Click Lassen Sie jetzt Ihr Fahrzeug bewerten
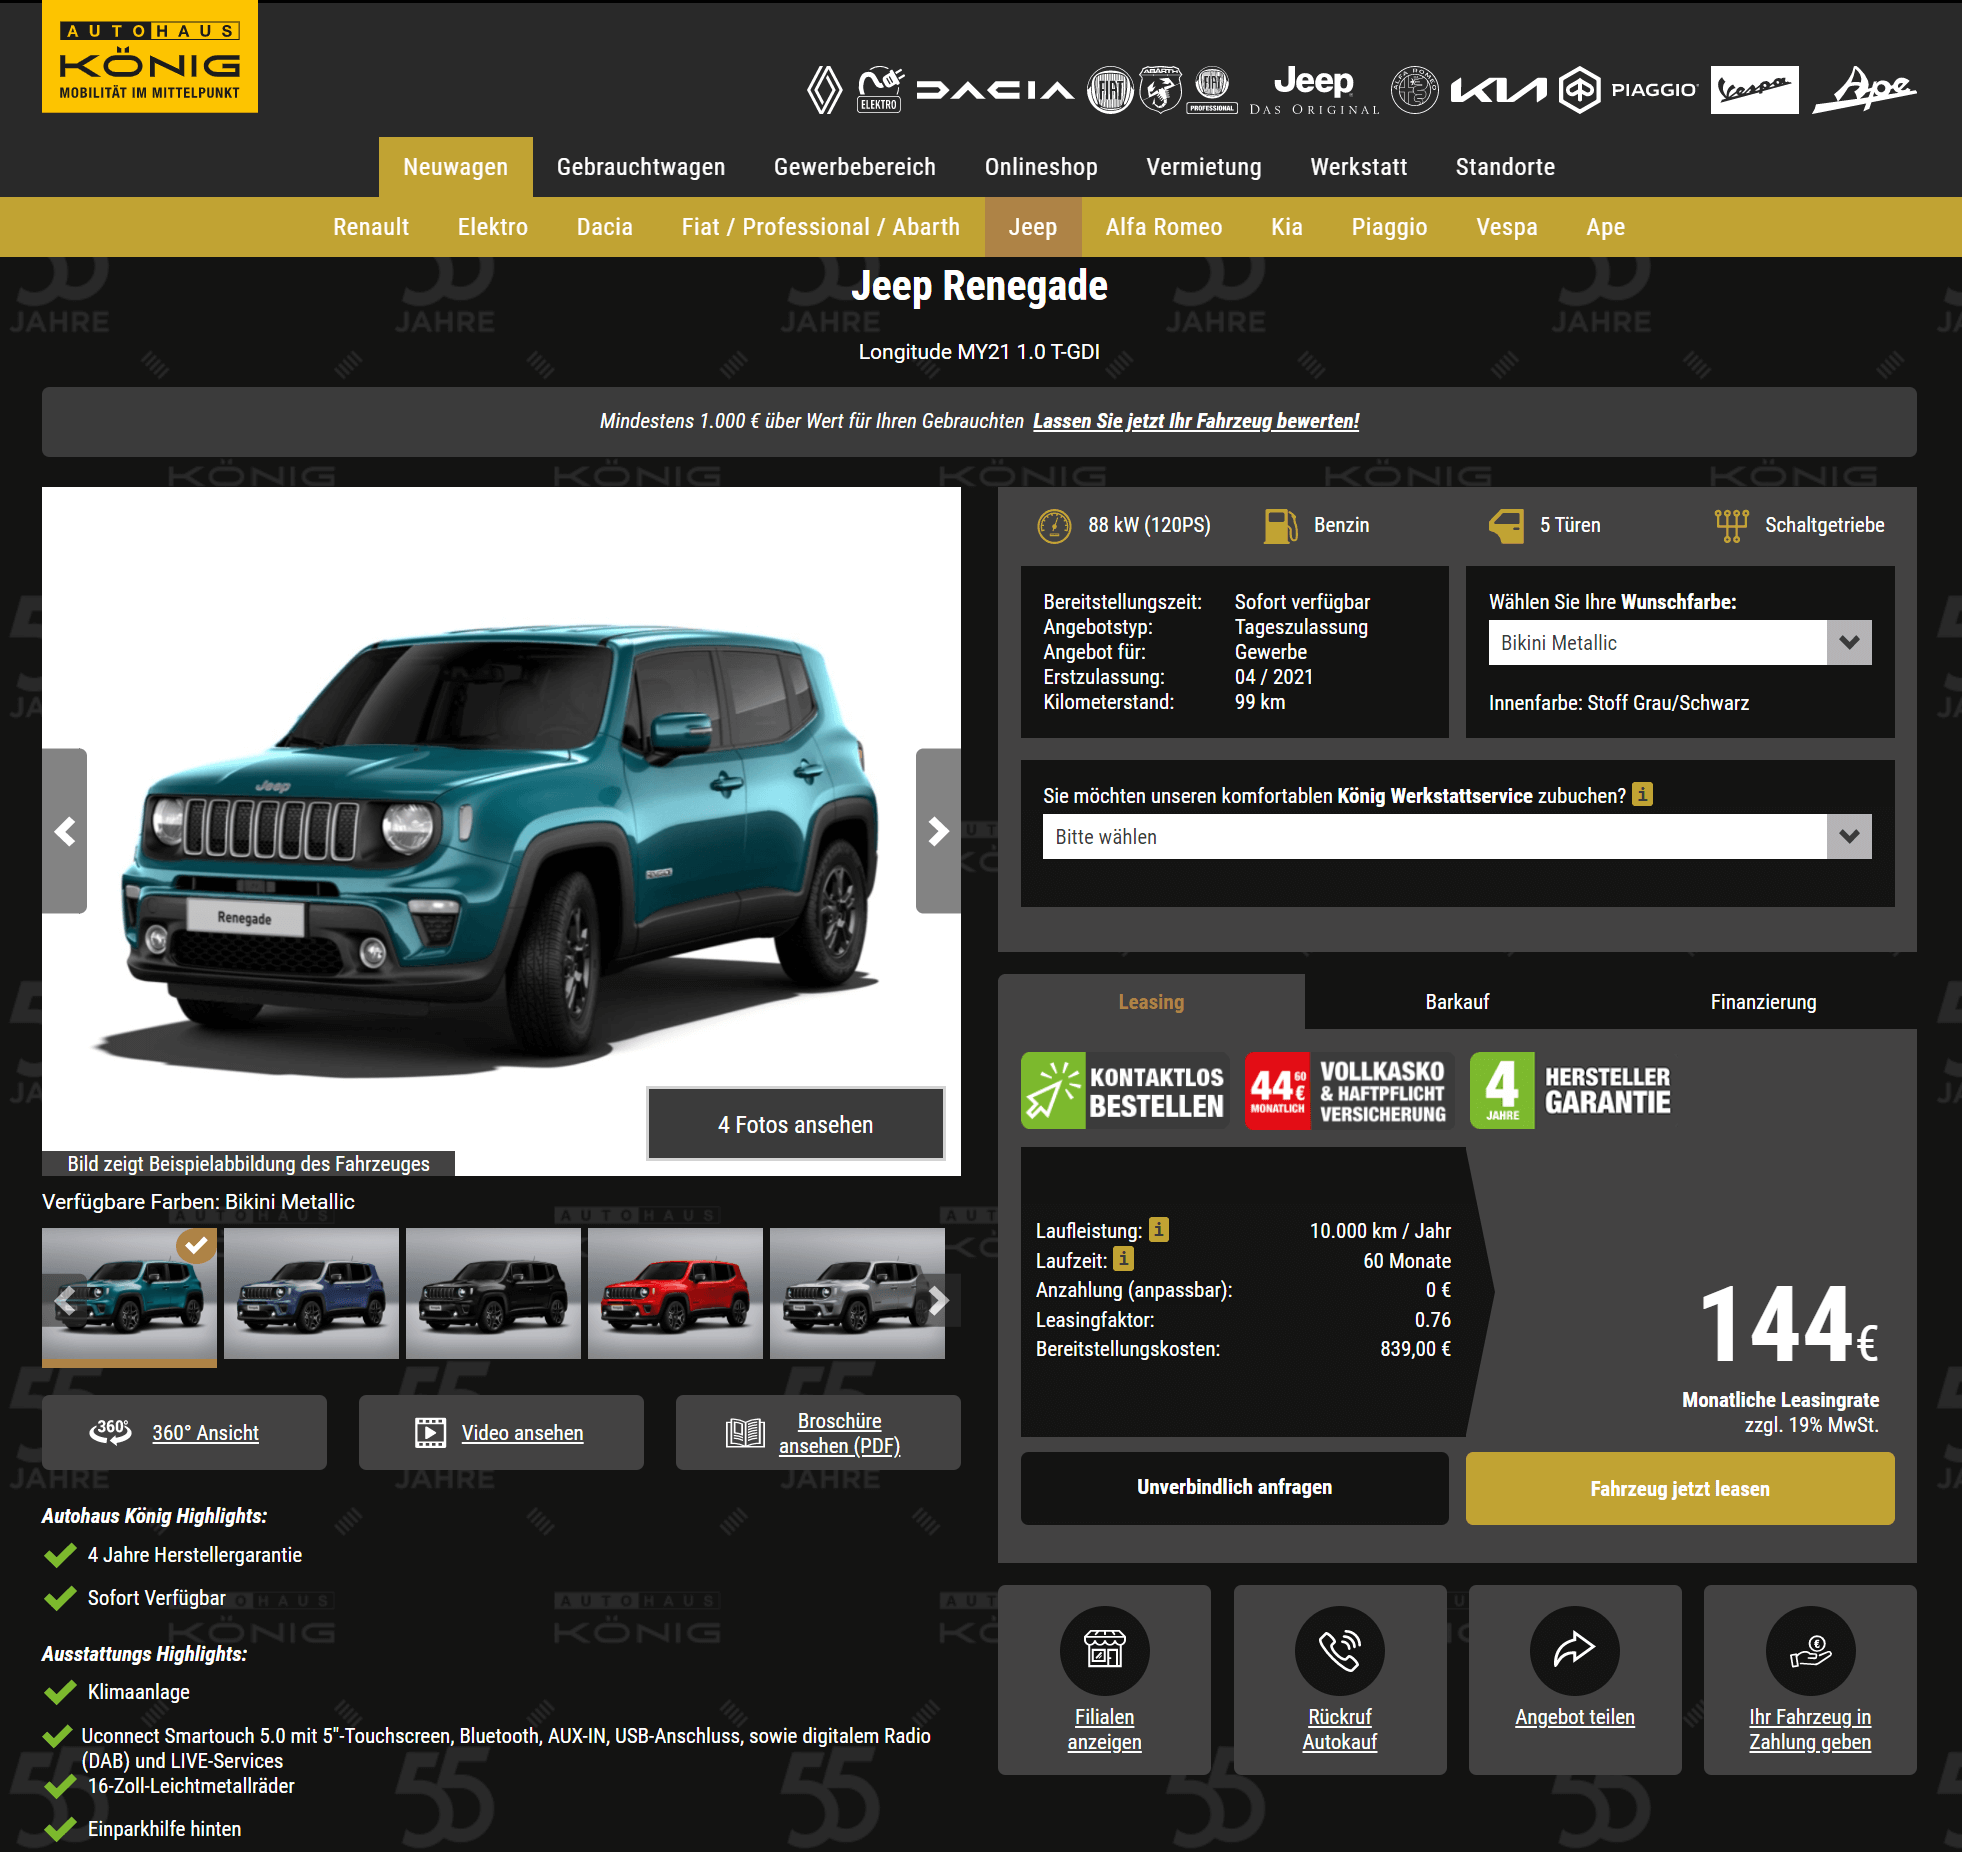Viewport: 1962px width, 1852px height. 1196,421
